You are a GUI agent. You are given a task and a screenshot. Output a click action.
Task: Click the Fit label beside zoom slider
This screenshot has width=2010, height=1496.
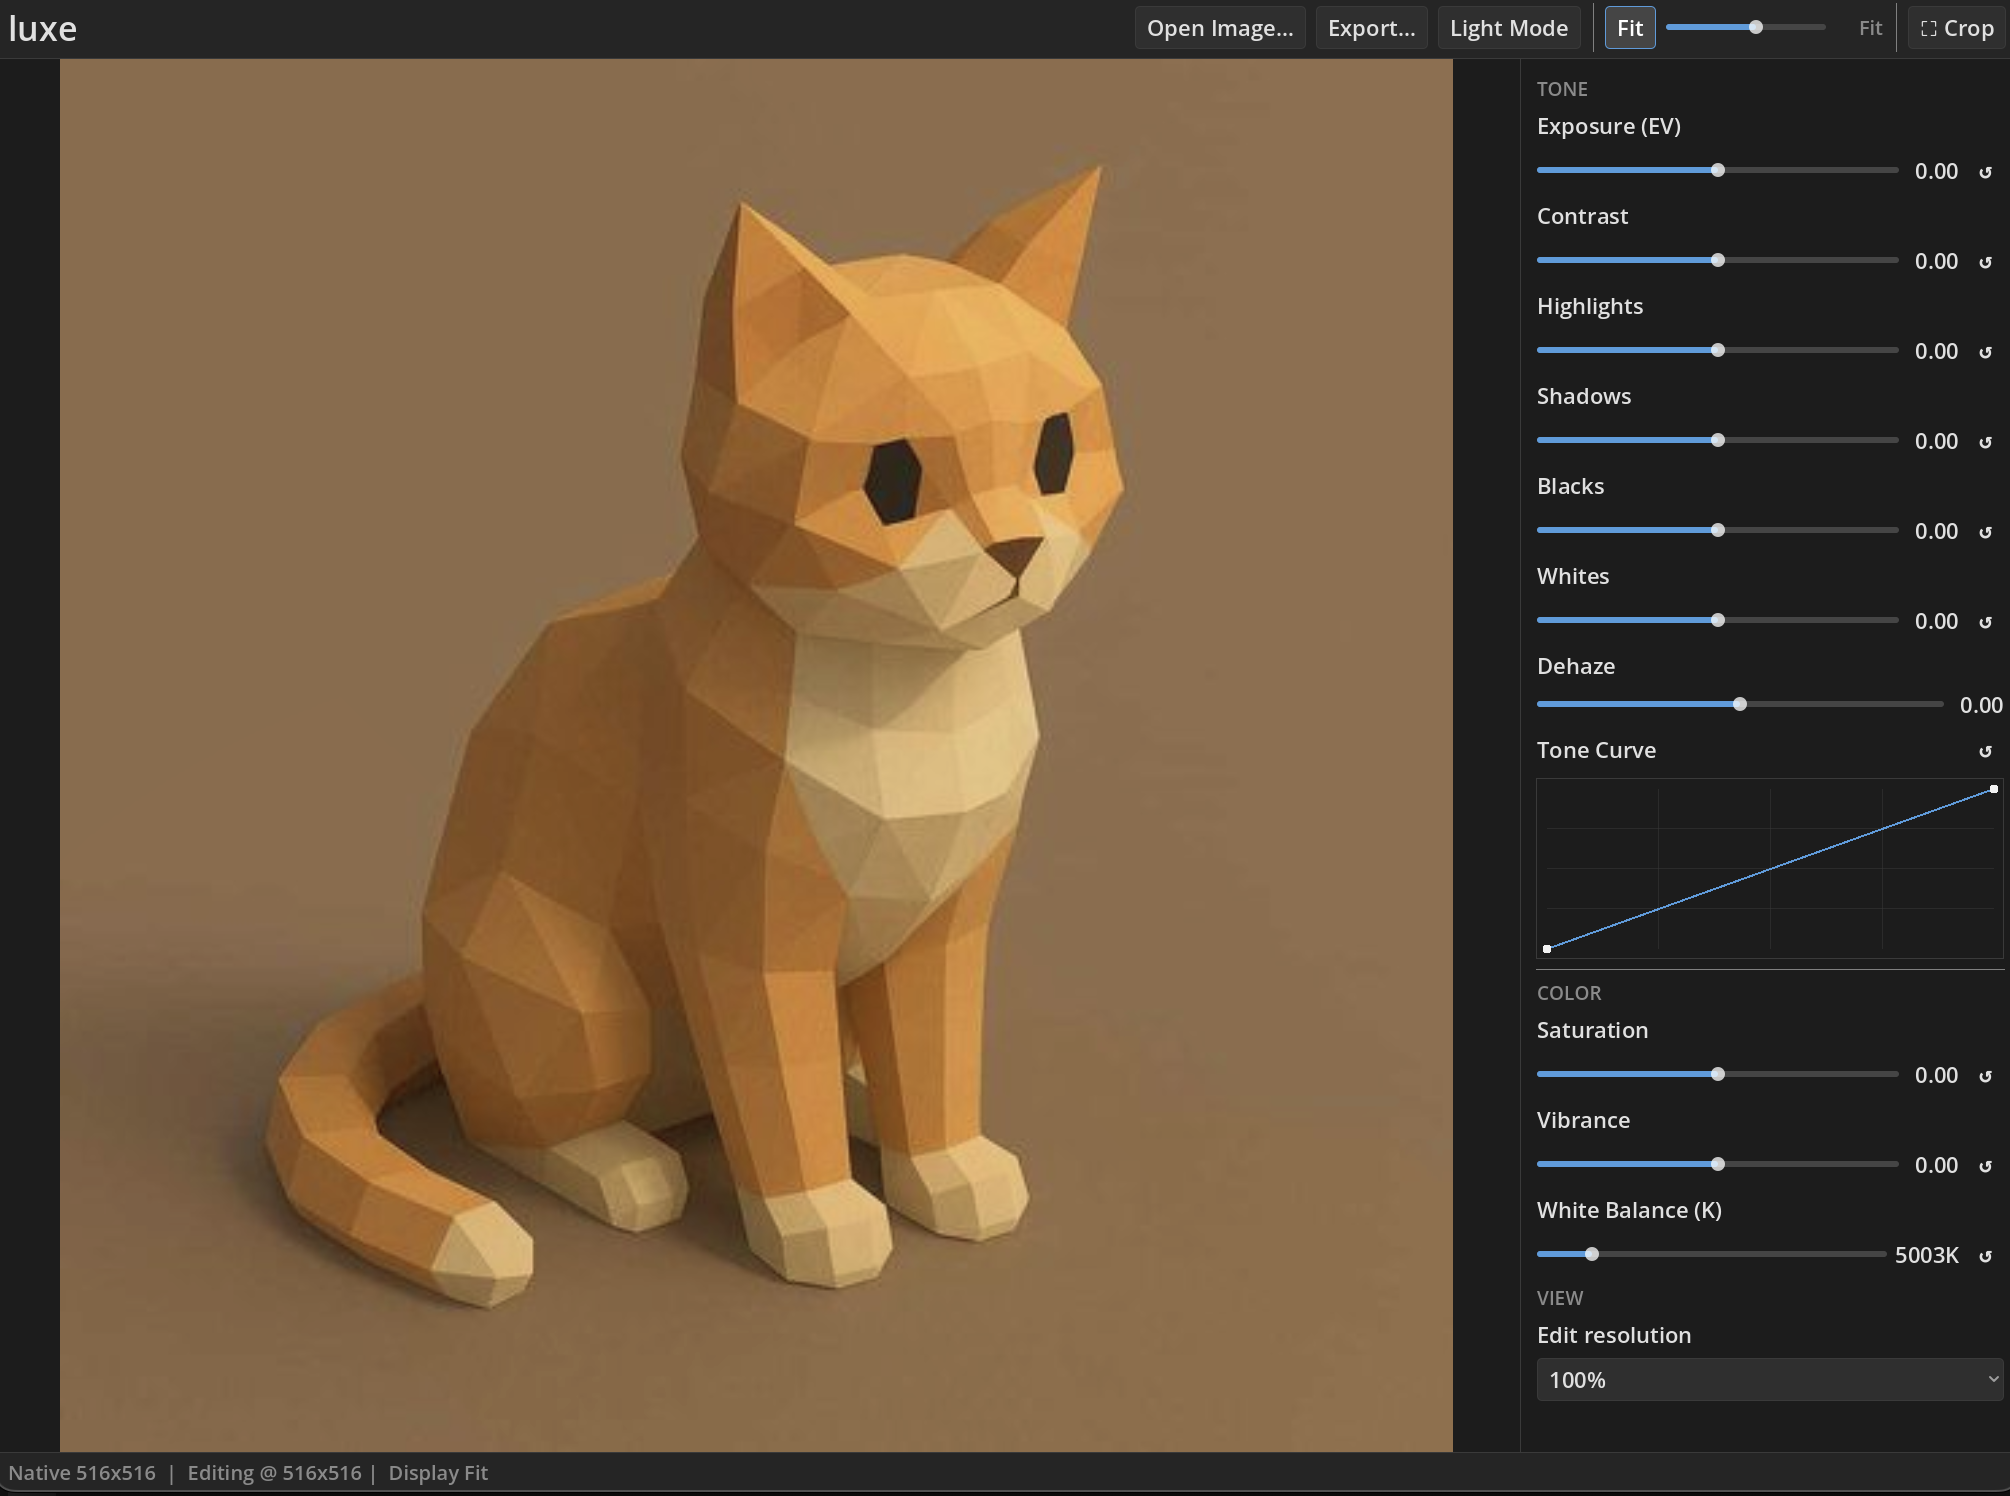pyautogui.click(x=1870, y=28)
